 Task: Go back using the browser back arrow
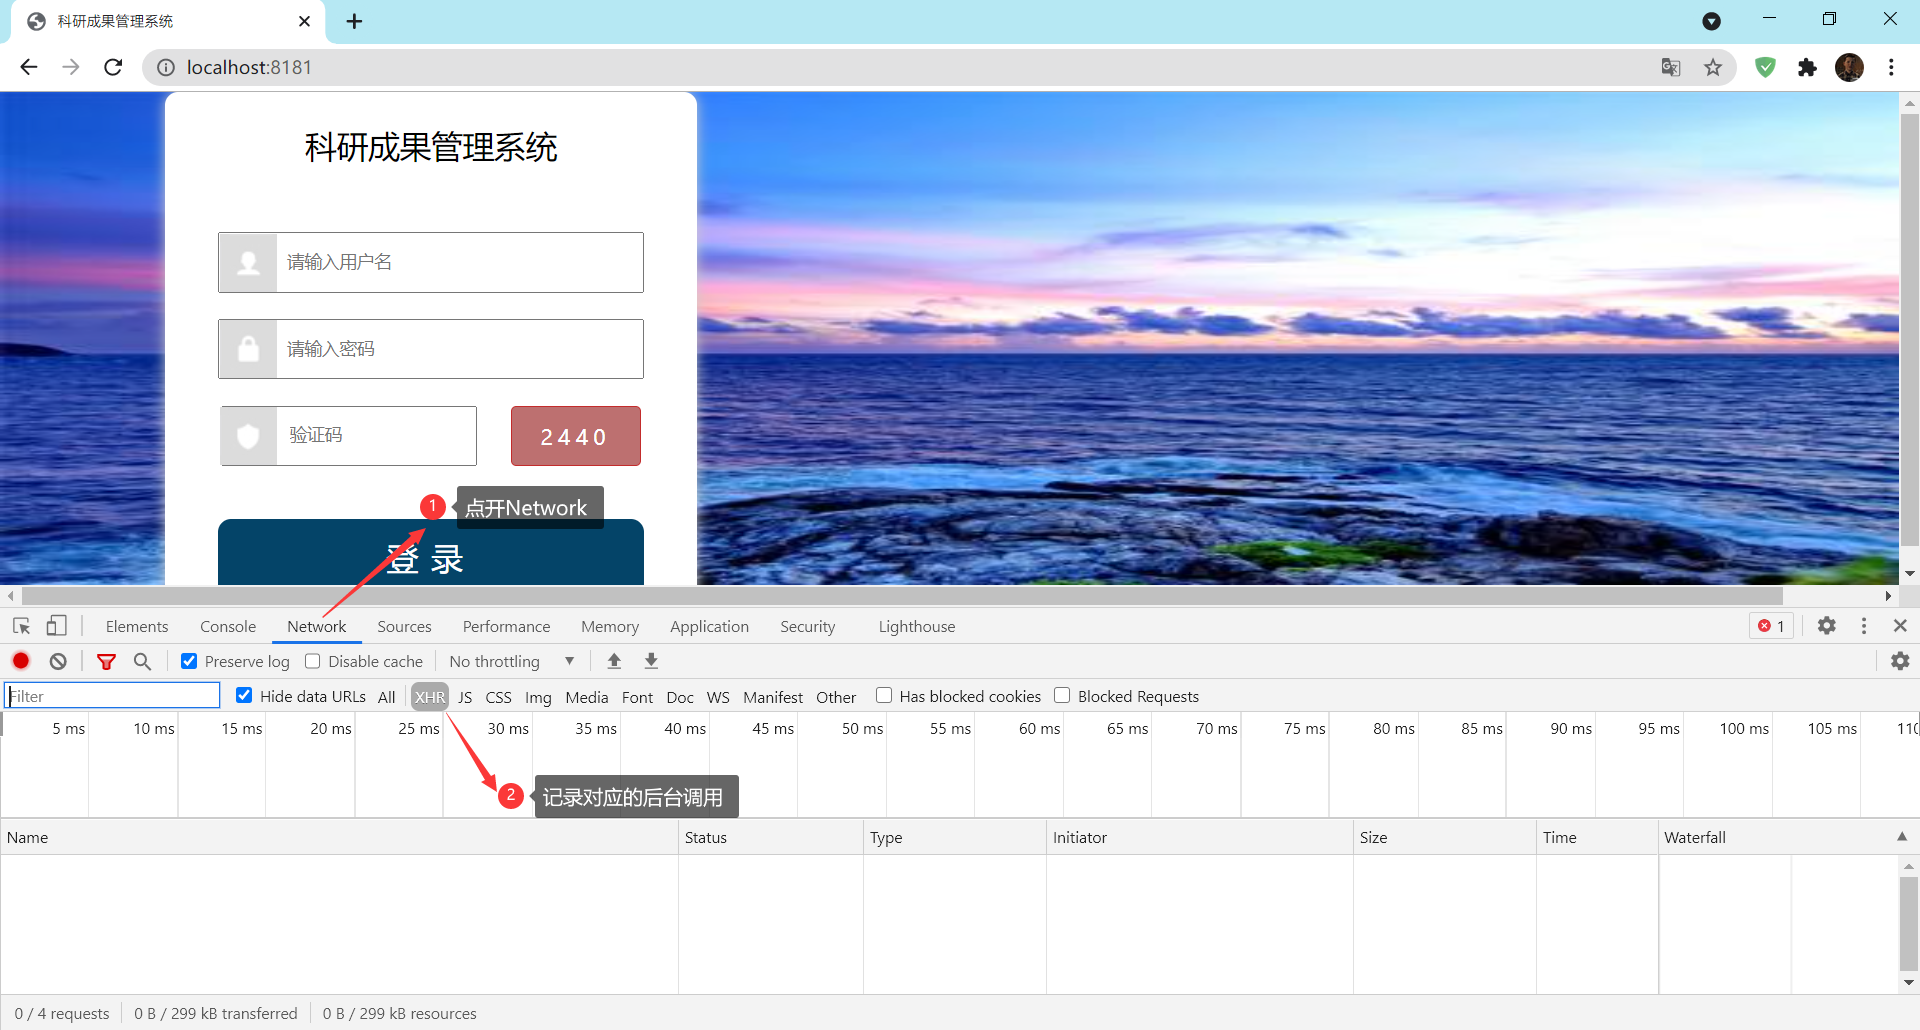pyautogui.click(x=29, y=67)
